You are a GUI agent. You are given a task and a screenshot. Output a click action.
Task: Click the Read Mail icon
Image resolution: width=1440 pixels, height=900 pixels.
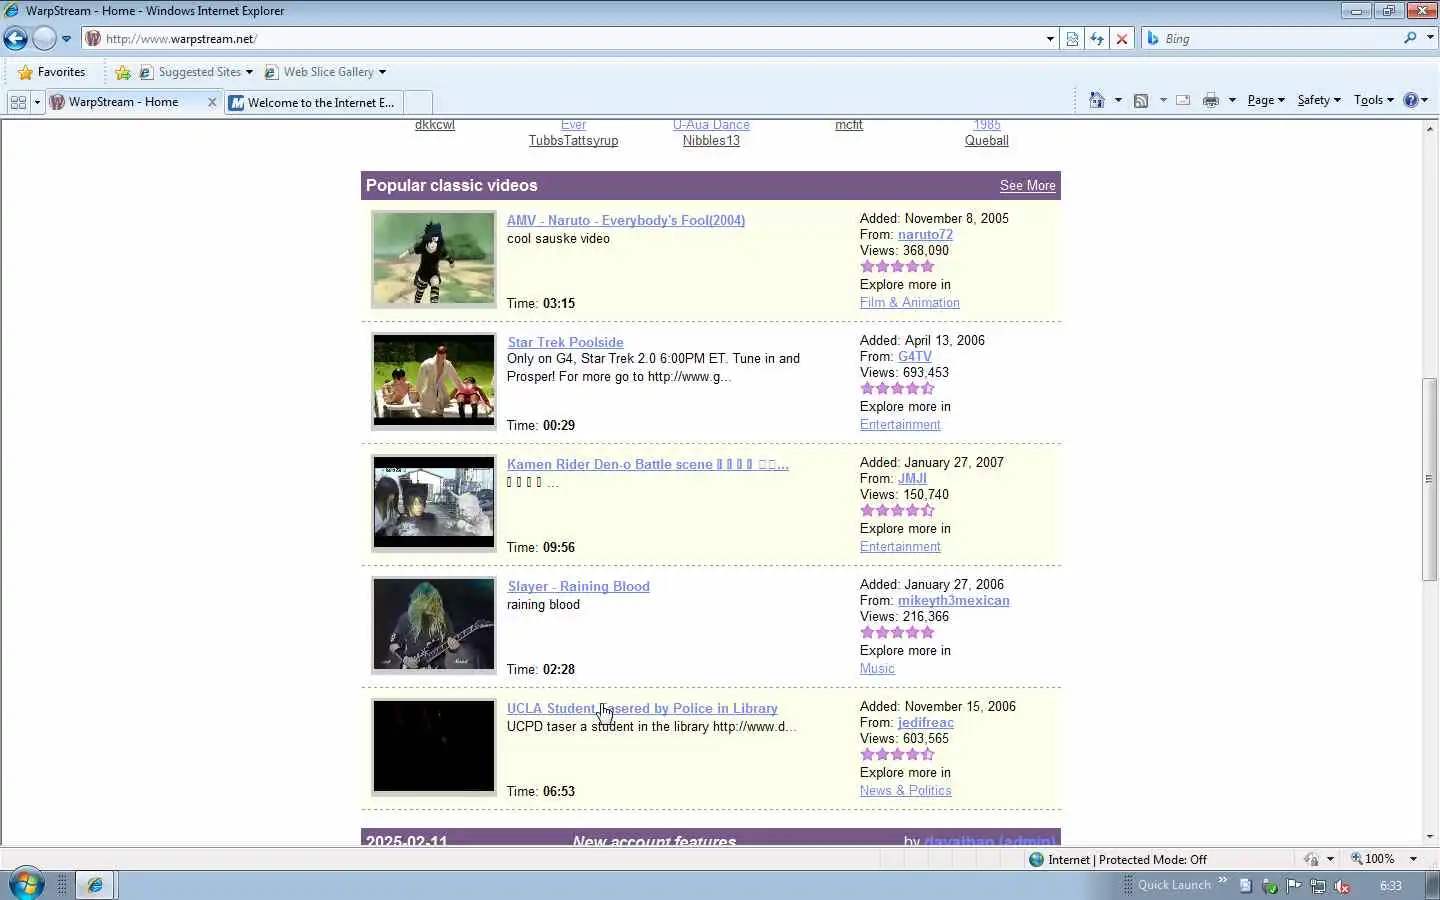(x=1183, y=100)
